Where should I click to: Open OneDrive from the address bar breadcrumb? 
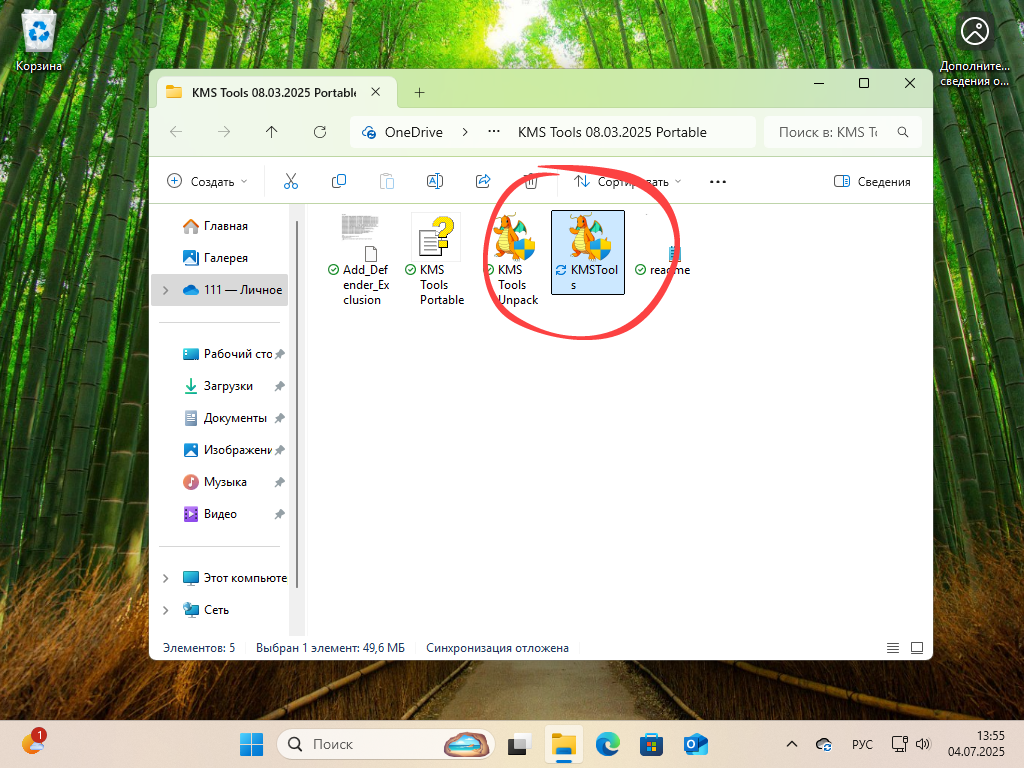413,131
